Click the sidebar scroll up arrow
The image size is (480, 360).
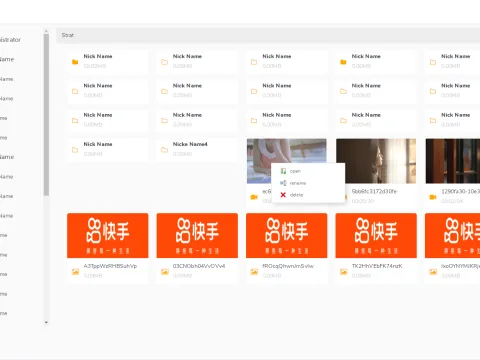click(46, 31)
